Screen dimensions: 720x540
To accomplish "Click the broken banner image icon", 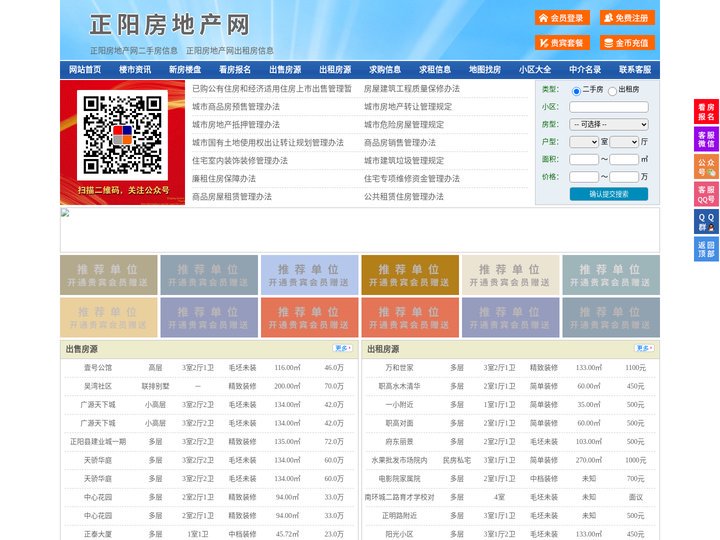I will (x=65, y=213).
